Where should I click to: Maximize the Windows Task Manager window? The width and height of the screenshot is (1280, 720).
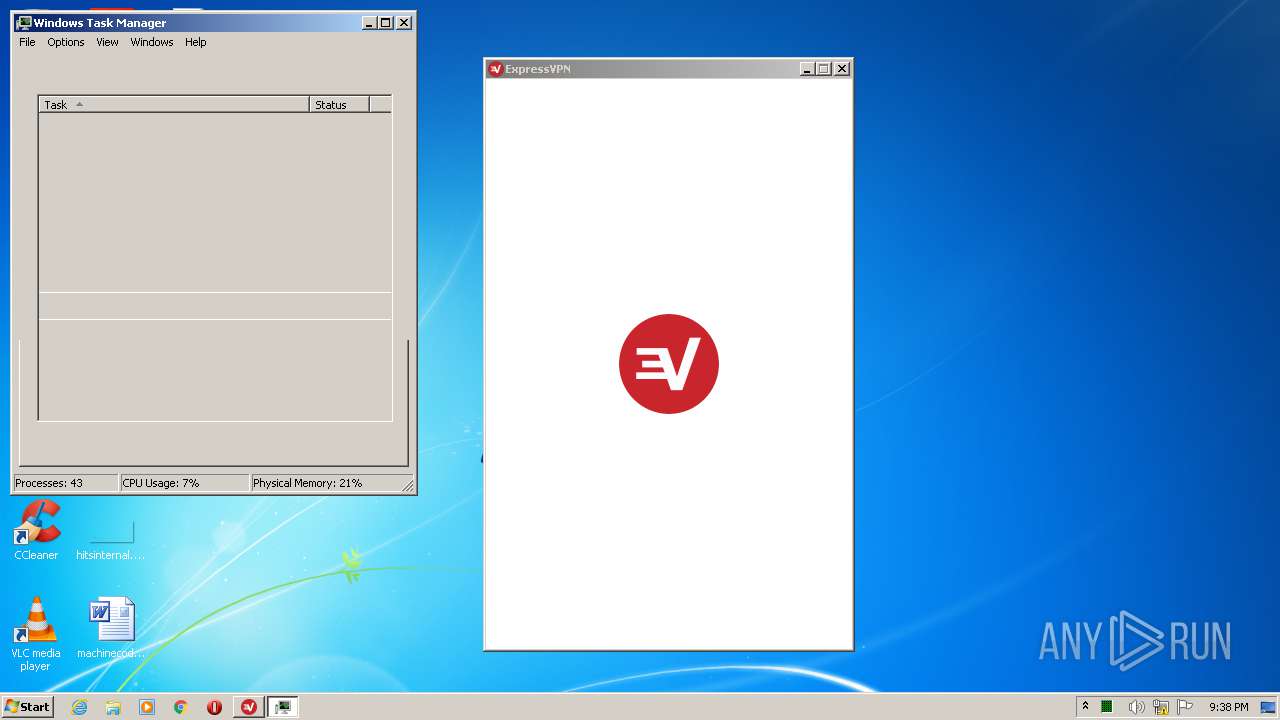pos(386,22)
